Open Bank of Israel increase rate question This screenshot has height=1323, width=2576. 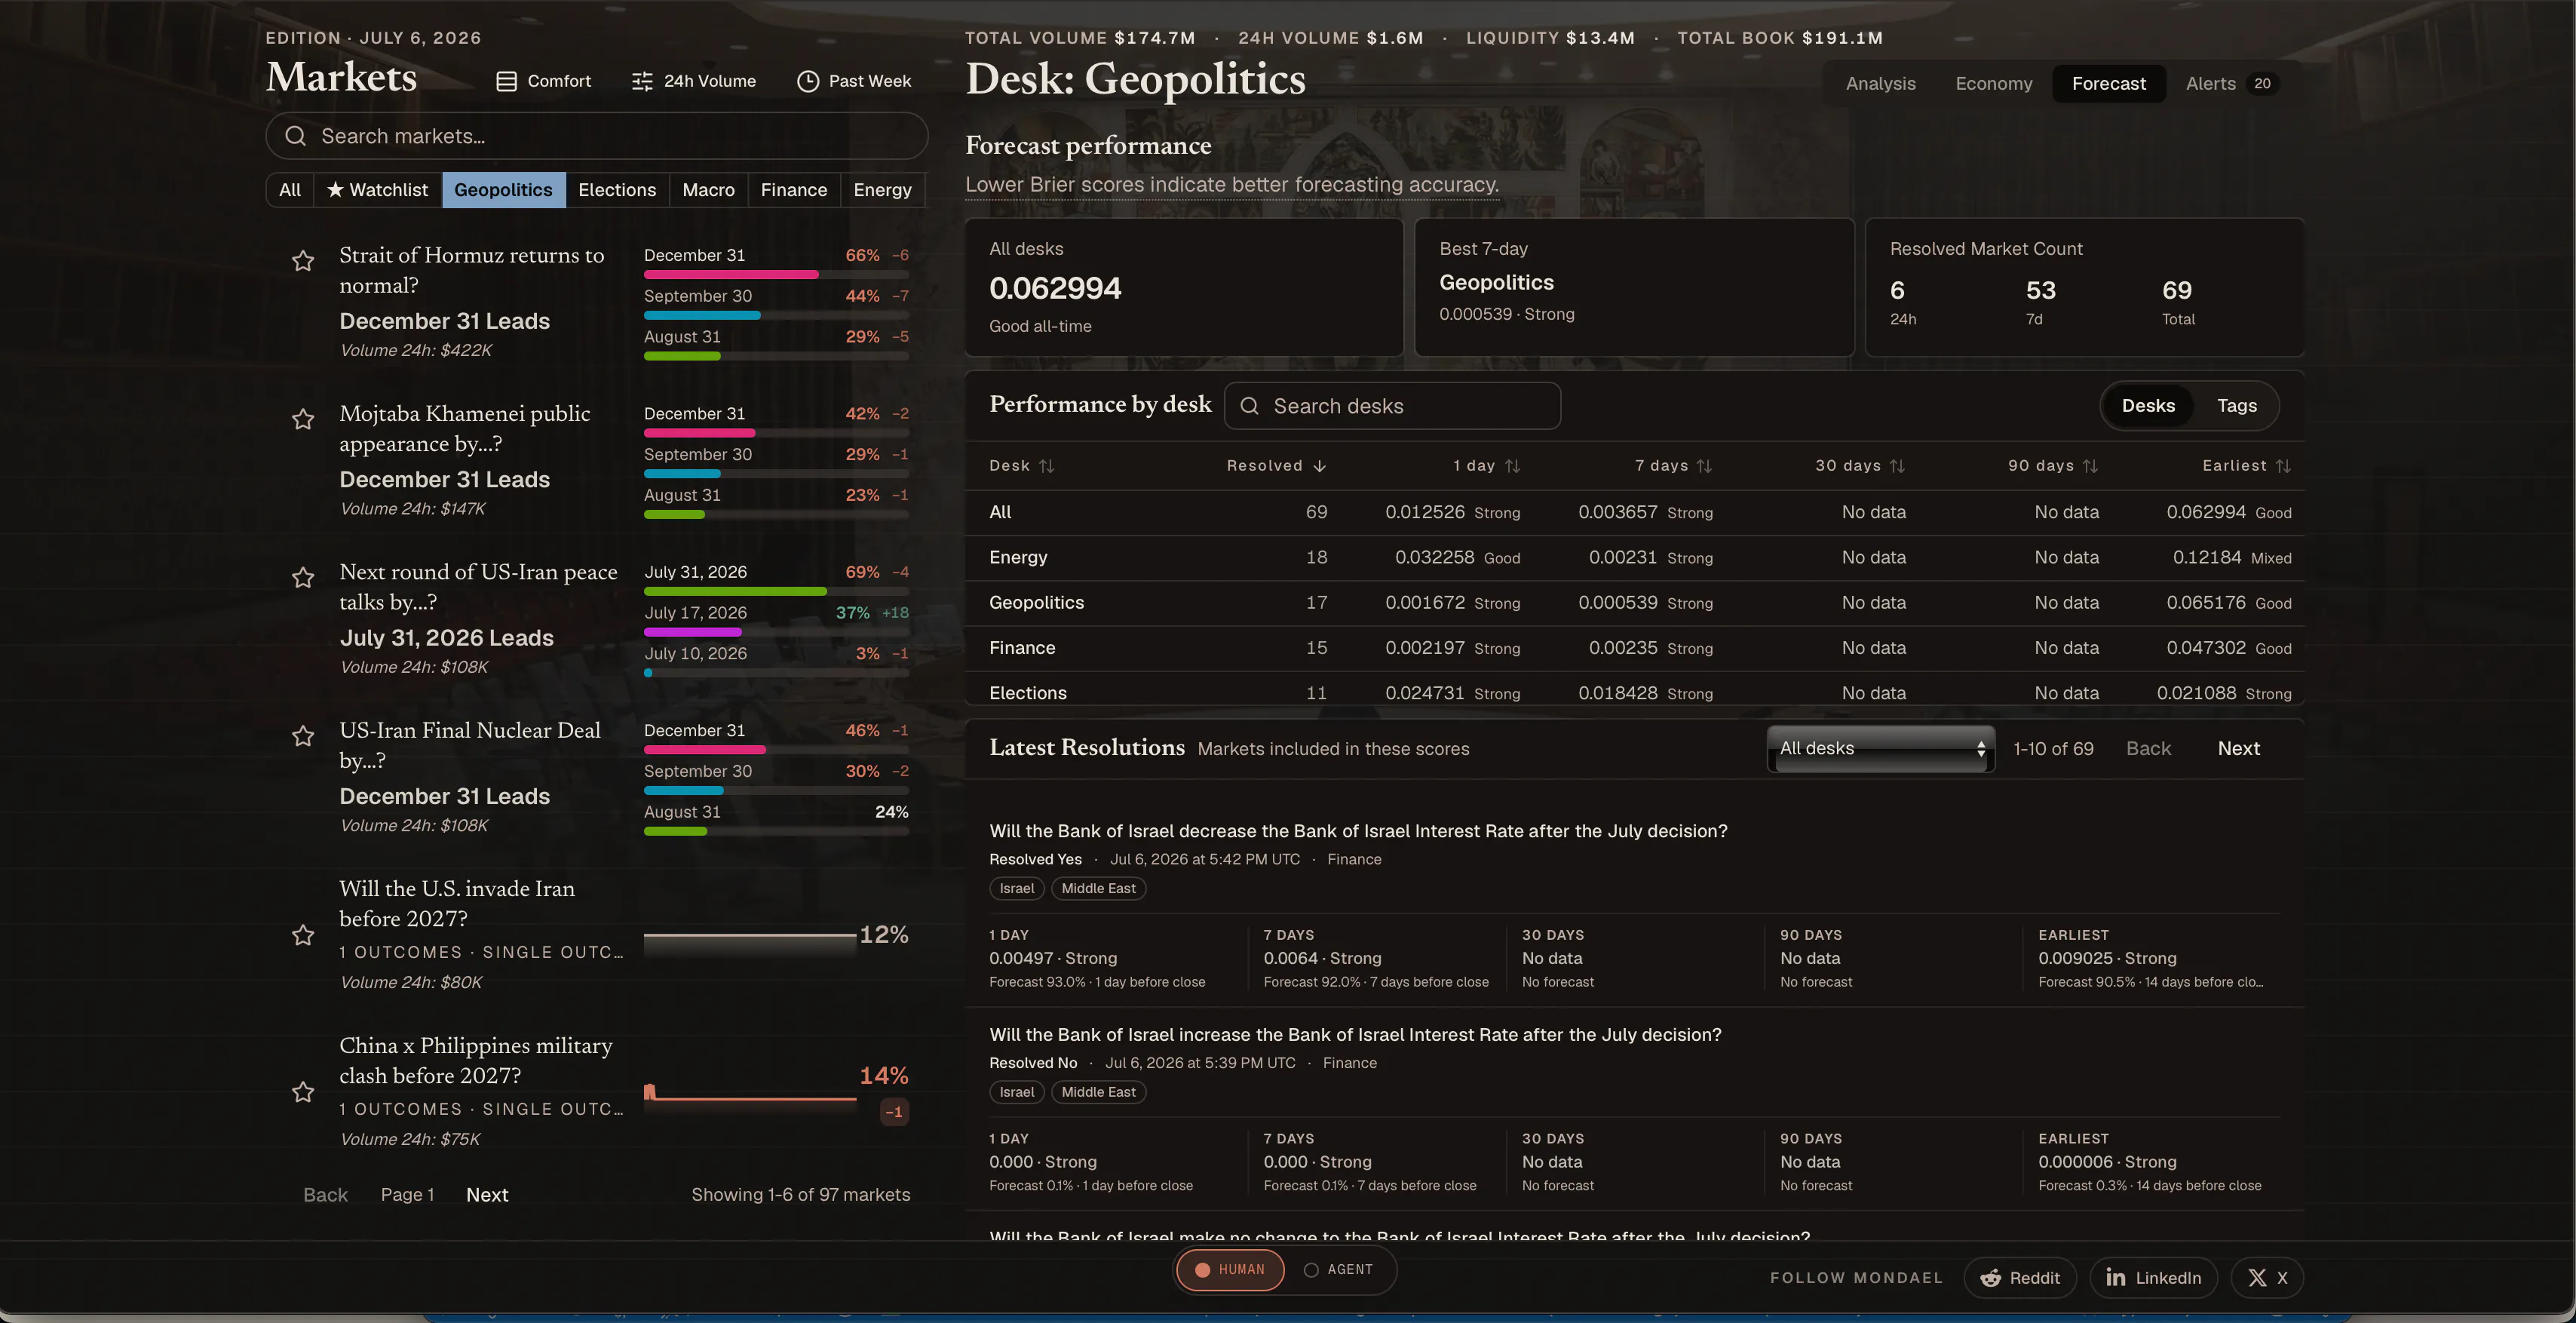tap(1355, 1035)
